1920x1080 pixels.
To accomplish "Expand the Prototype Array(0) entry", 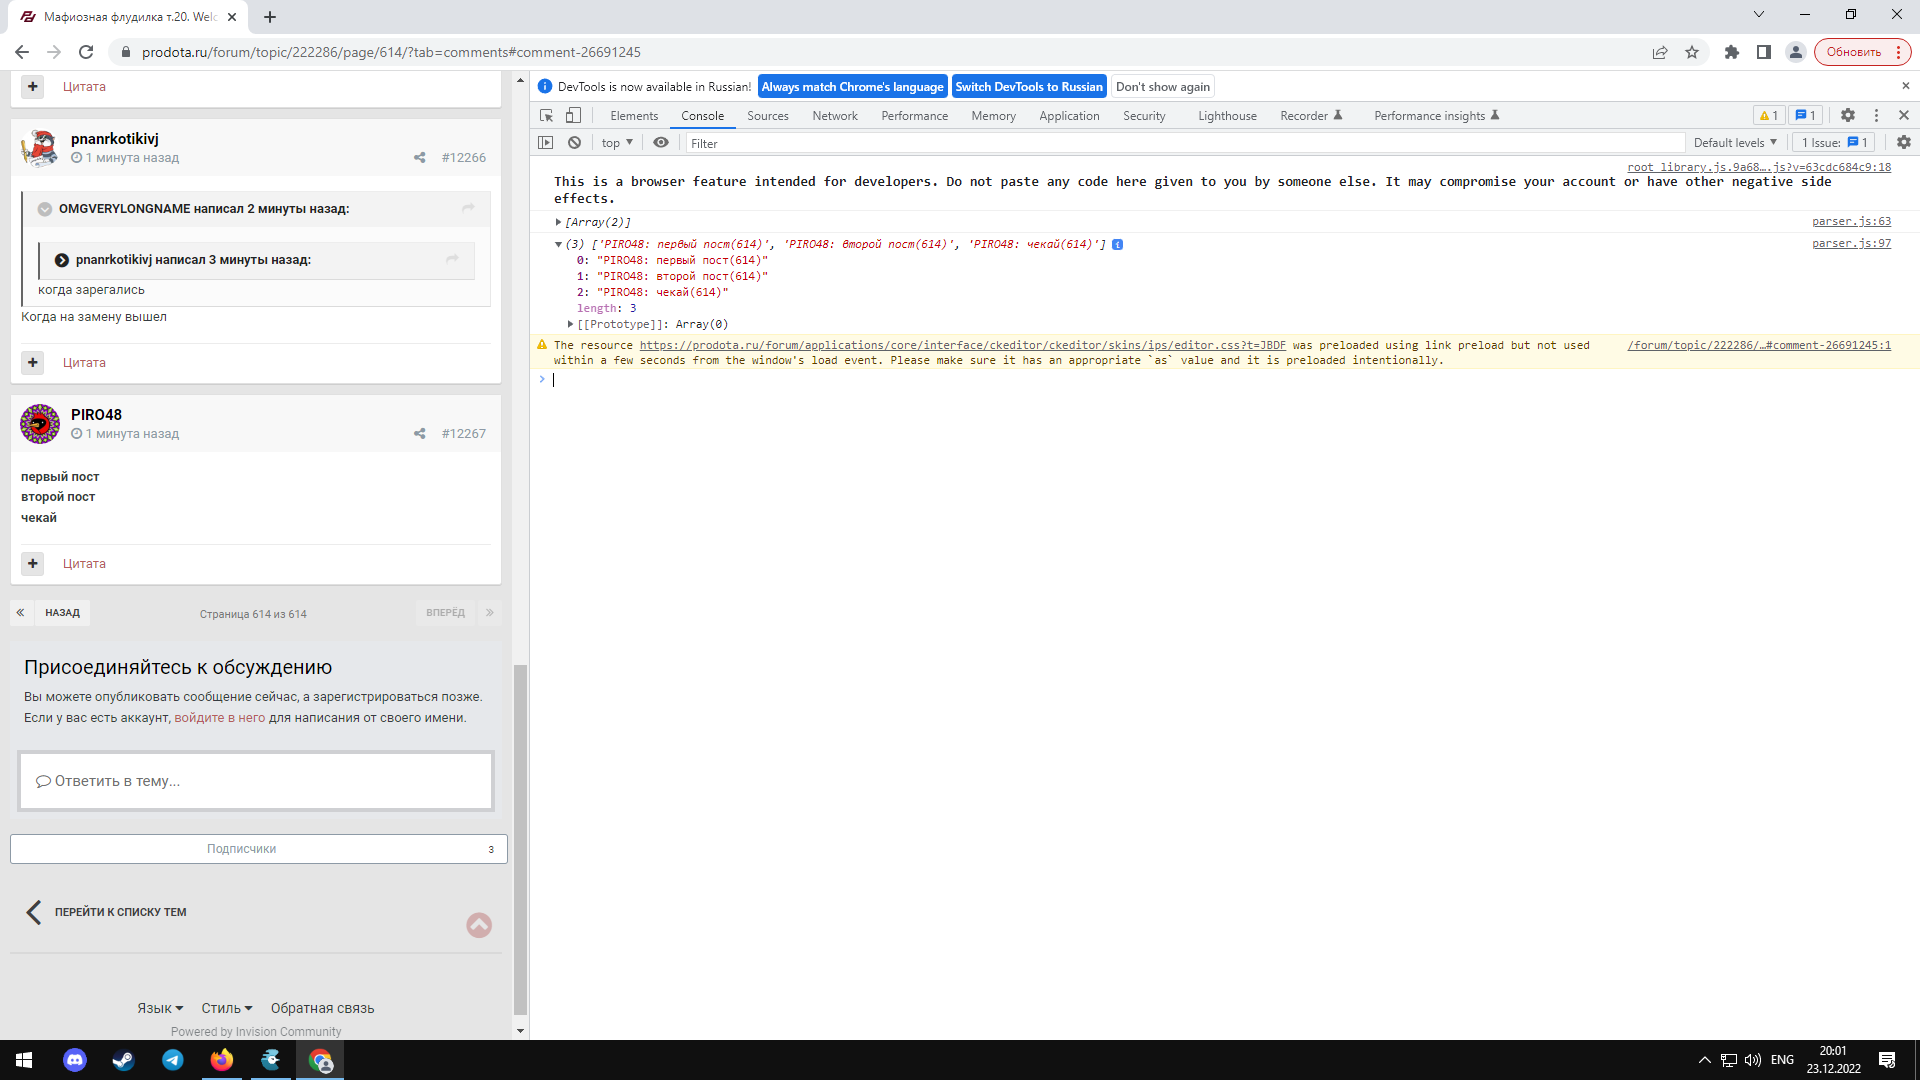I will pos(570,324).
